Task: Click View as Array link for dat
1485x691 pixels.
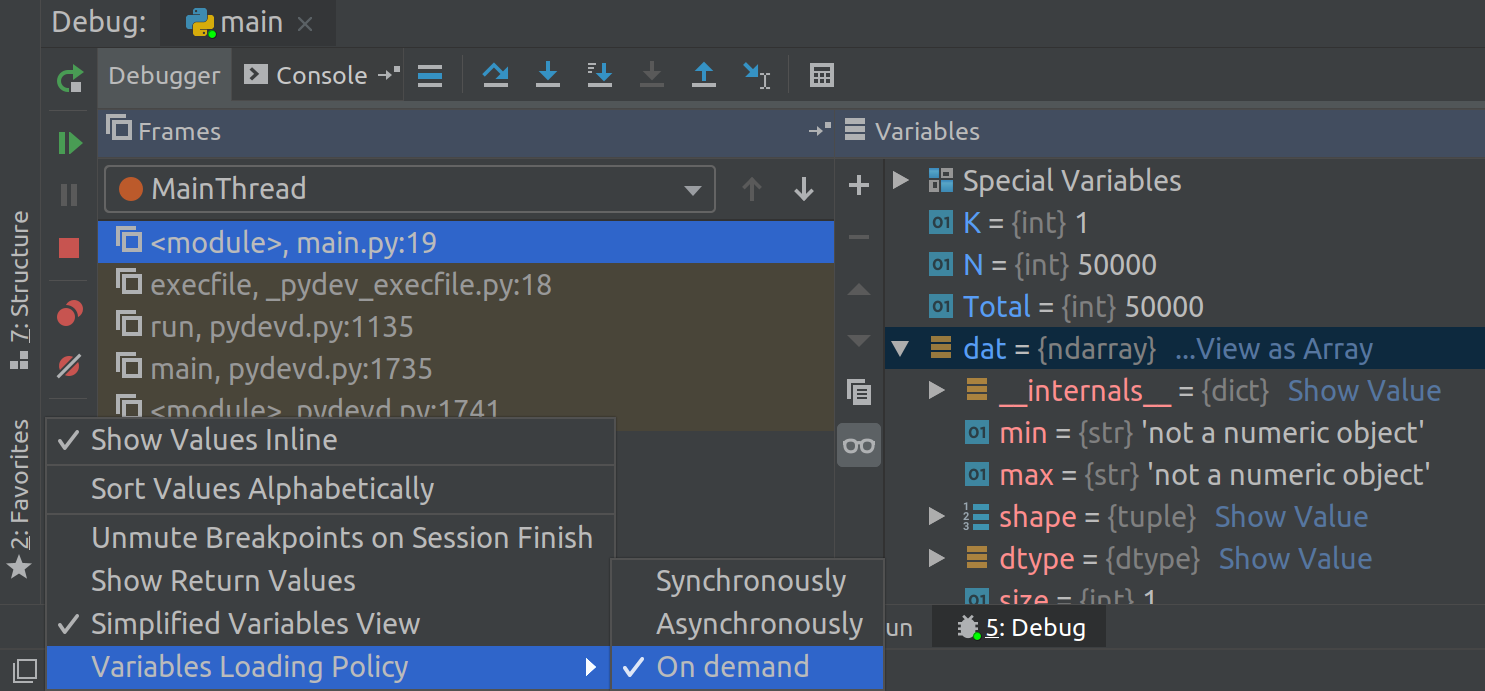Action: (x=1274, y=348)
